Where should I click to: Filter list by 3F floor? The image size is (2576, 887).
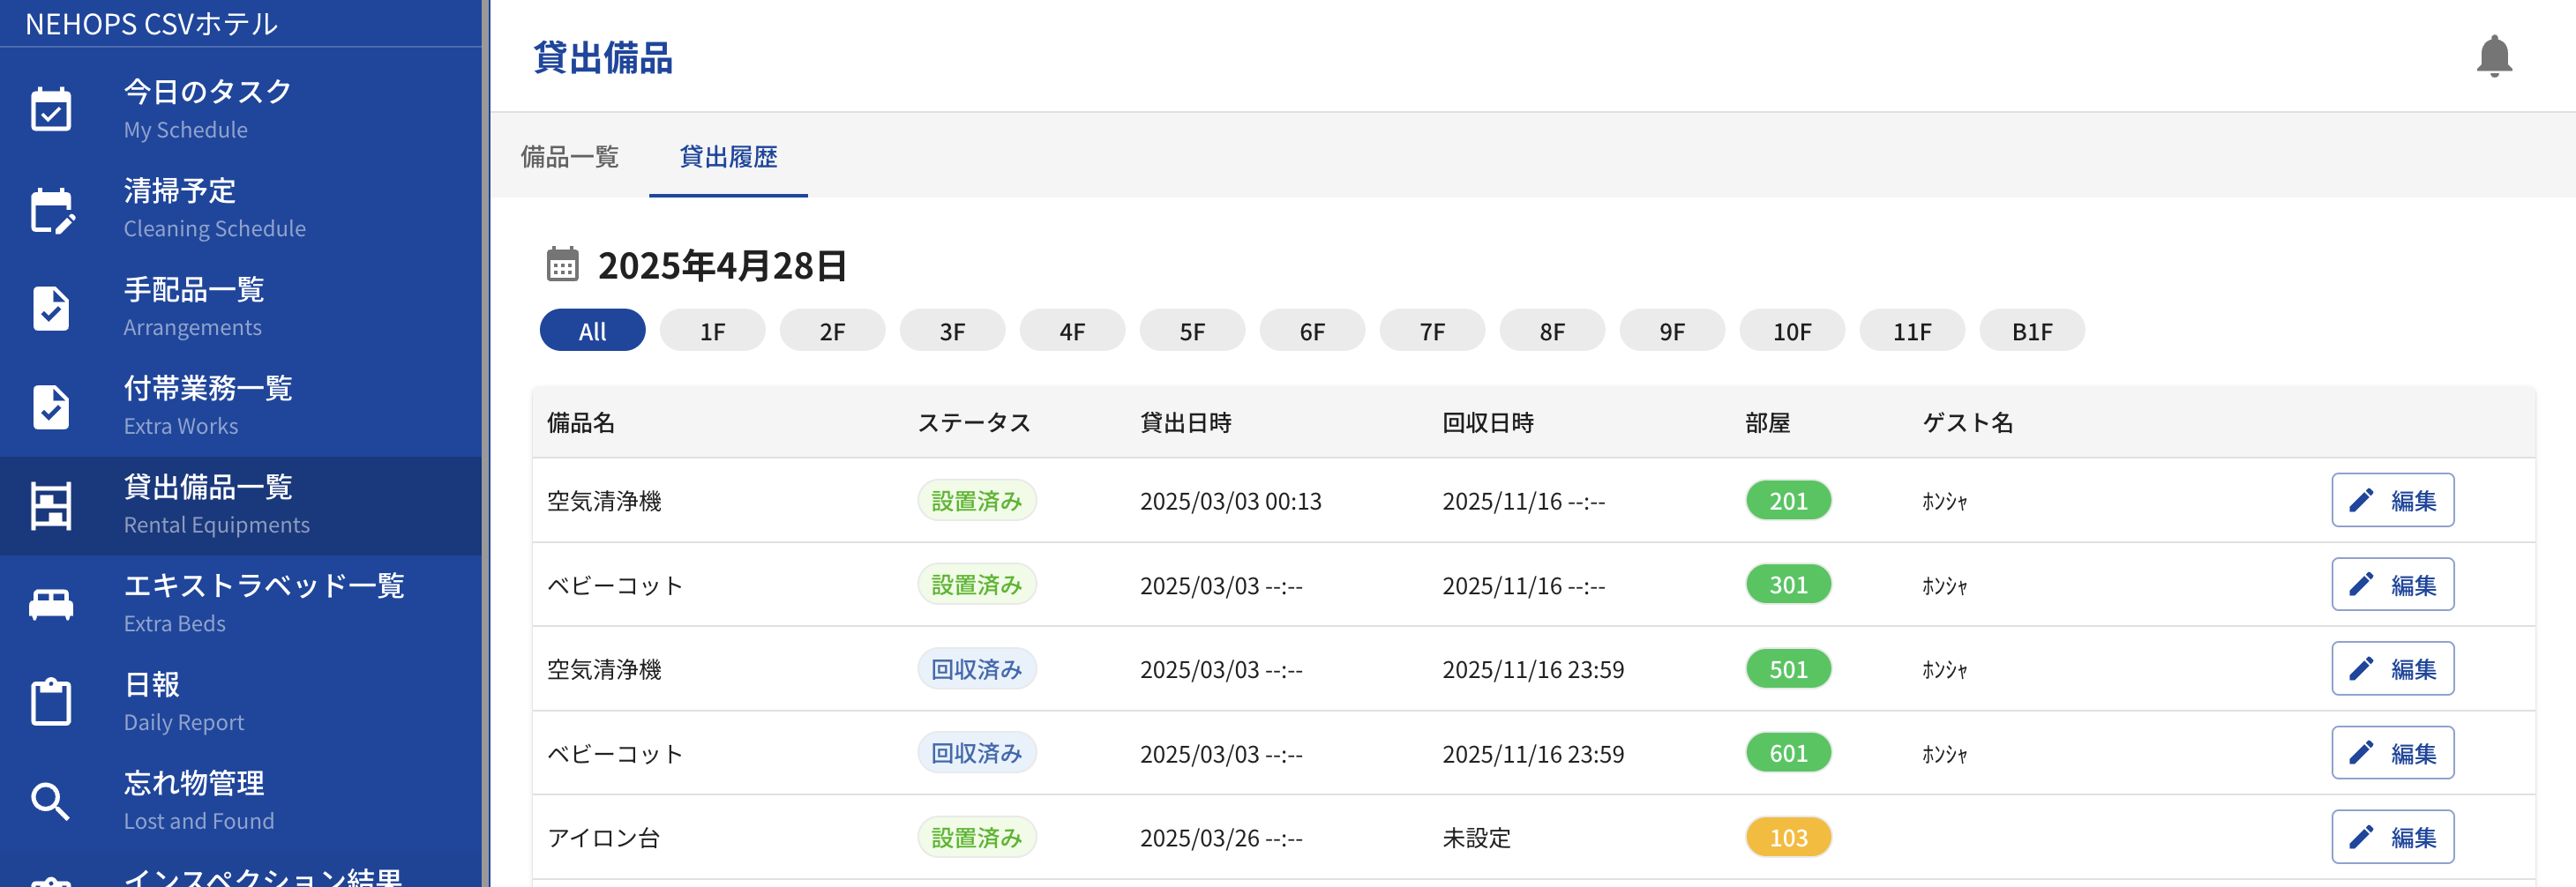click(x=952, y=331)
